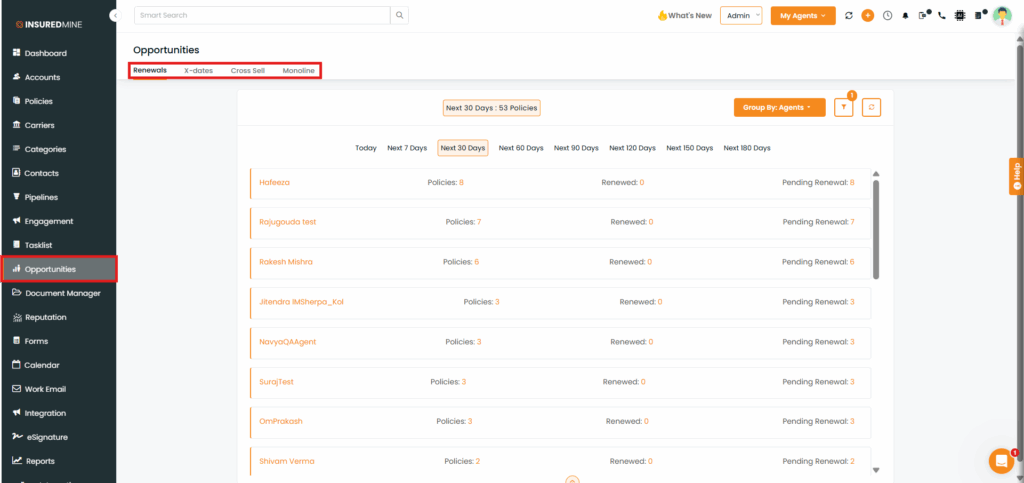This screenshot has height=483, width=1024.
Task: Click the phone call icon
Action: [942, 16]
